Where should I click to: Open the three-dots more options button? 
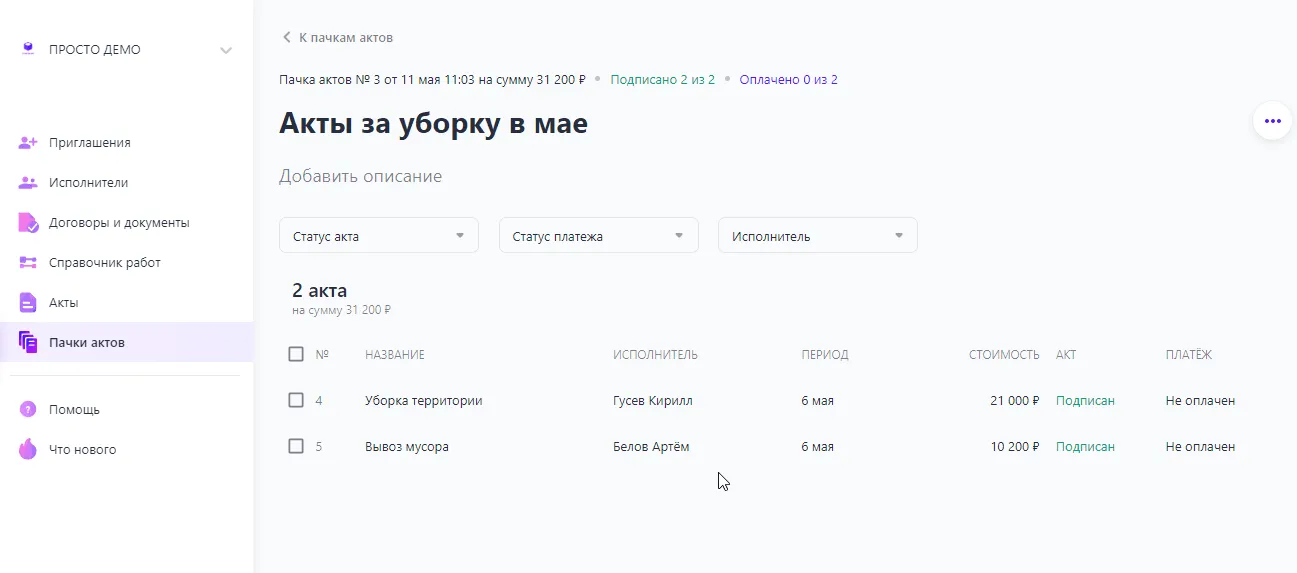click(1272, 121)
